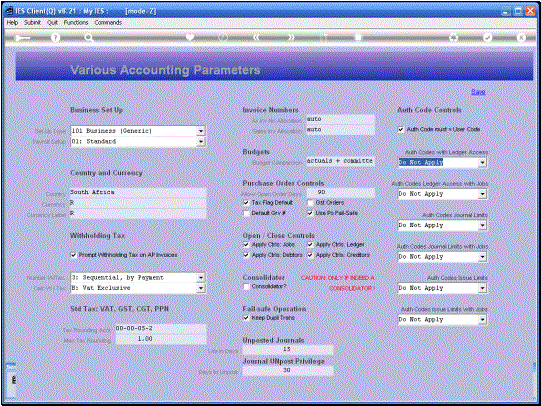Open the Functions menu
The image size is (541, 406).
tap(76, 22)
